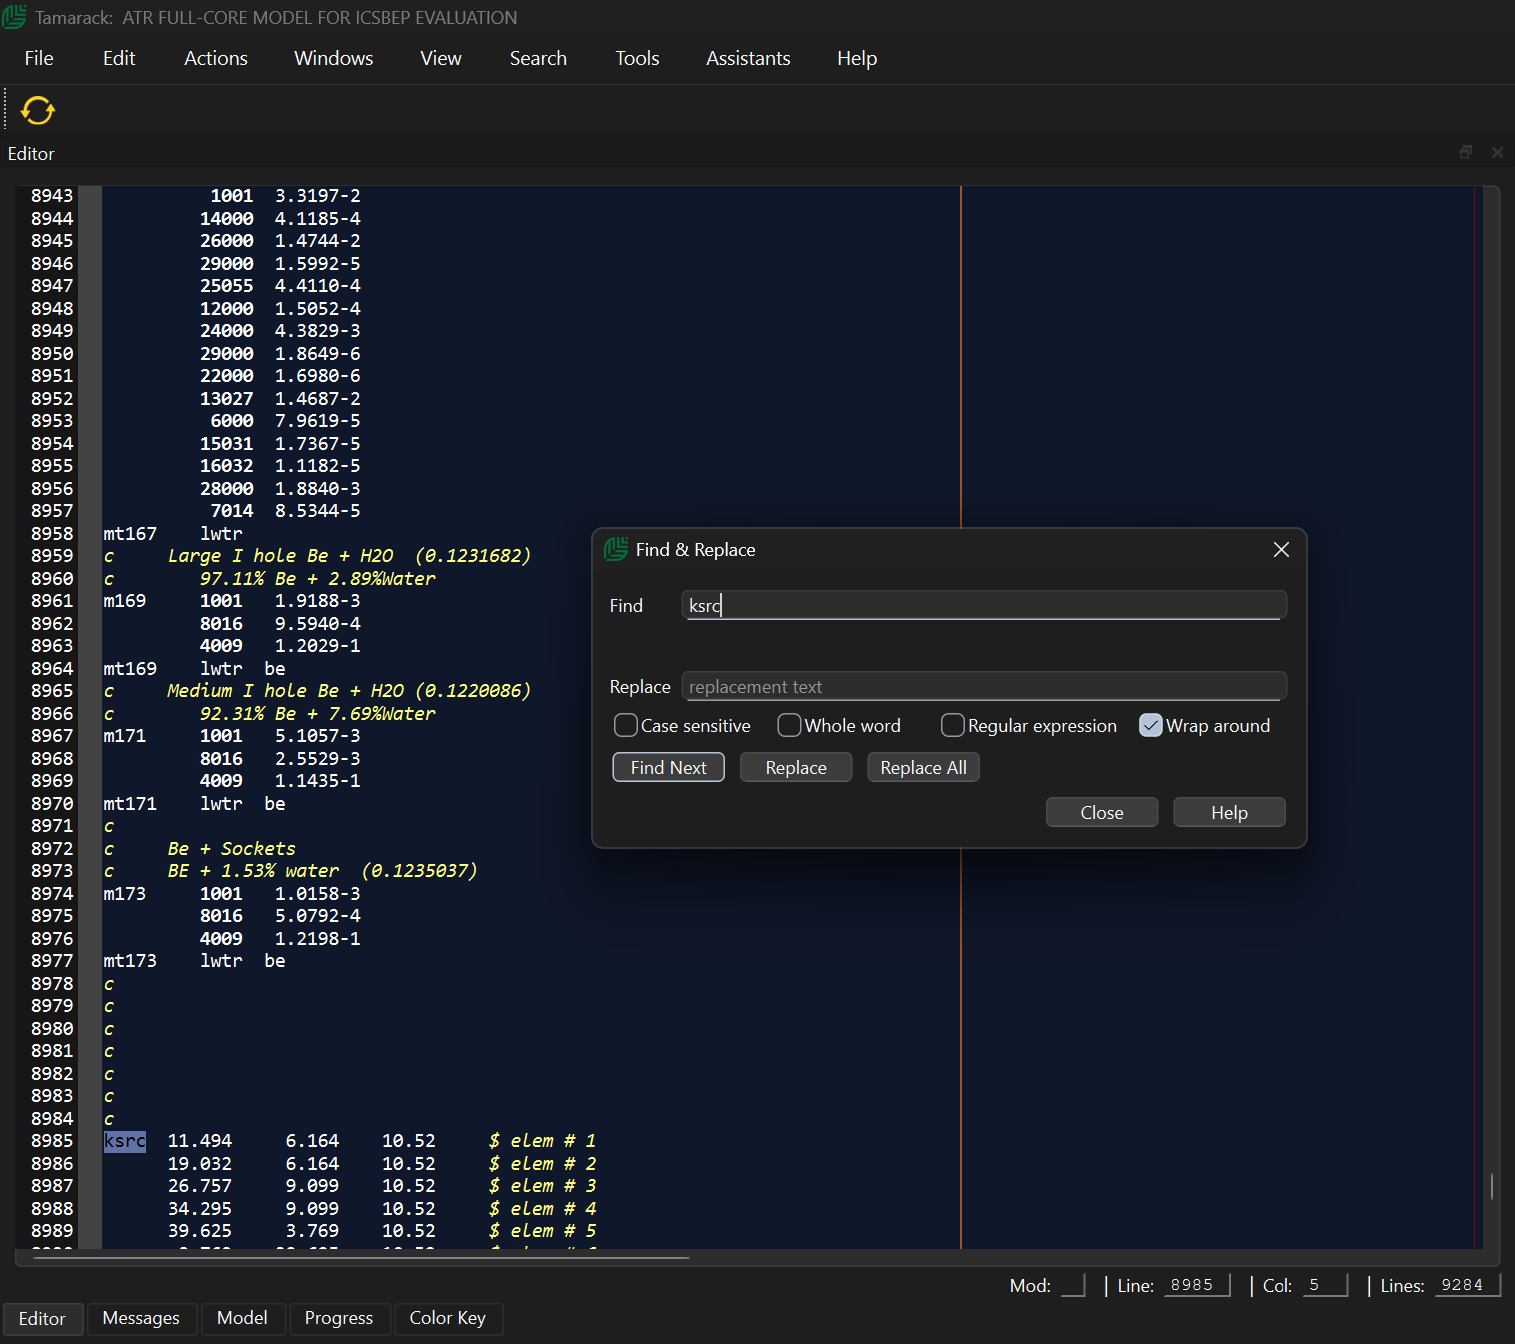The height and width of the screenshot is (1344, 1515).
Task: Open the Tools menu
Action: click(637, 58)
